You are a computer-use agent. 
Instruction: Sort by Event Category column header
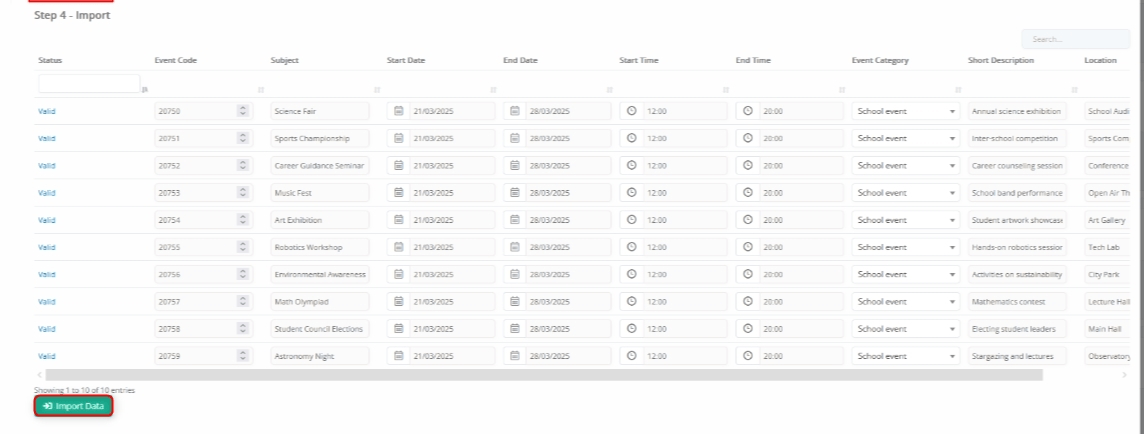click(x=880, y=61)
